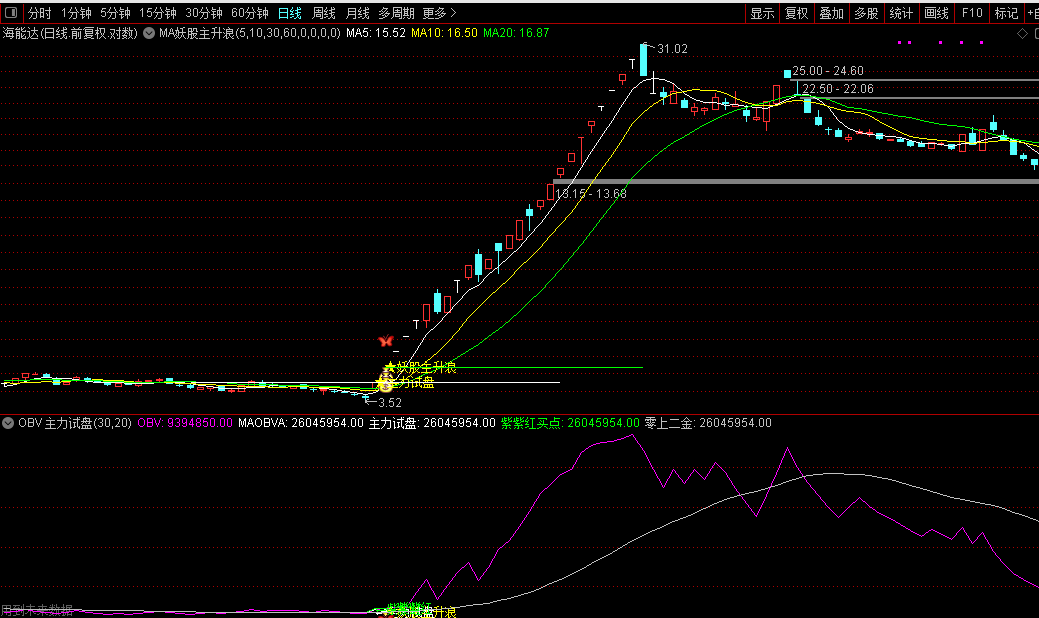Switch to 1分钟 period

pyautogui.click(x=76, y=13)
